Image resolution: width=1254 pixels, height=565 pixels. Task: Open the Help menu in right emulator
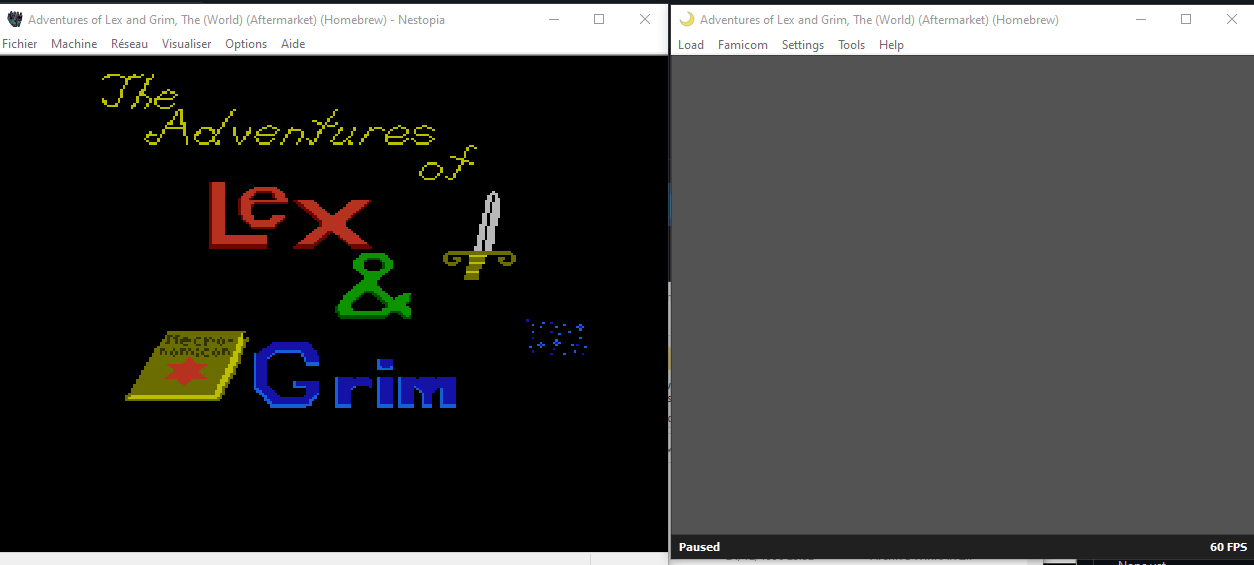click(x=891, y=45)
